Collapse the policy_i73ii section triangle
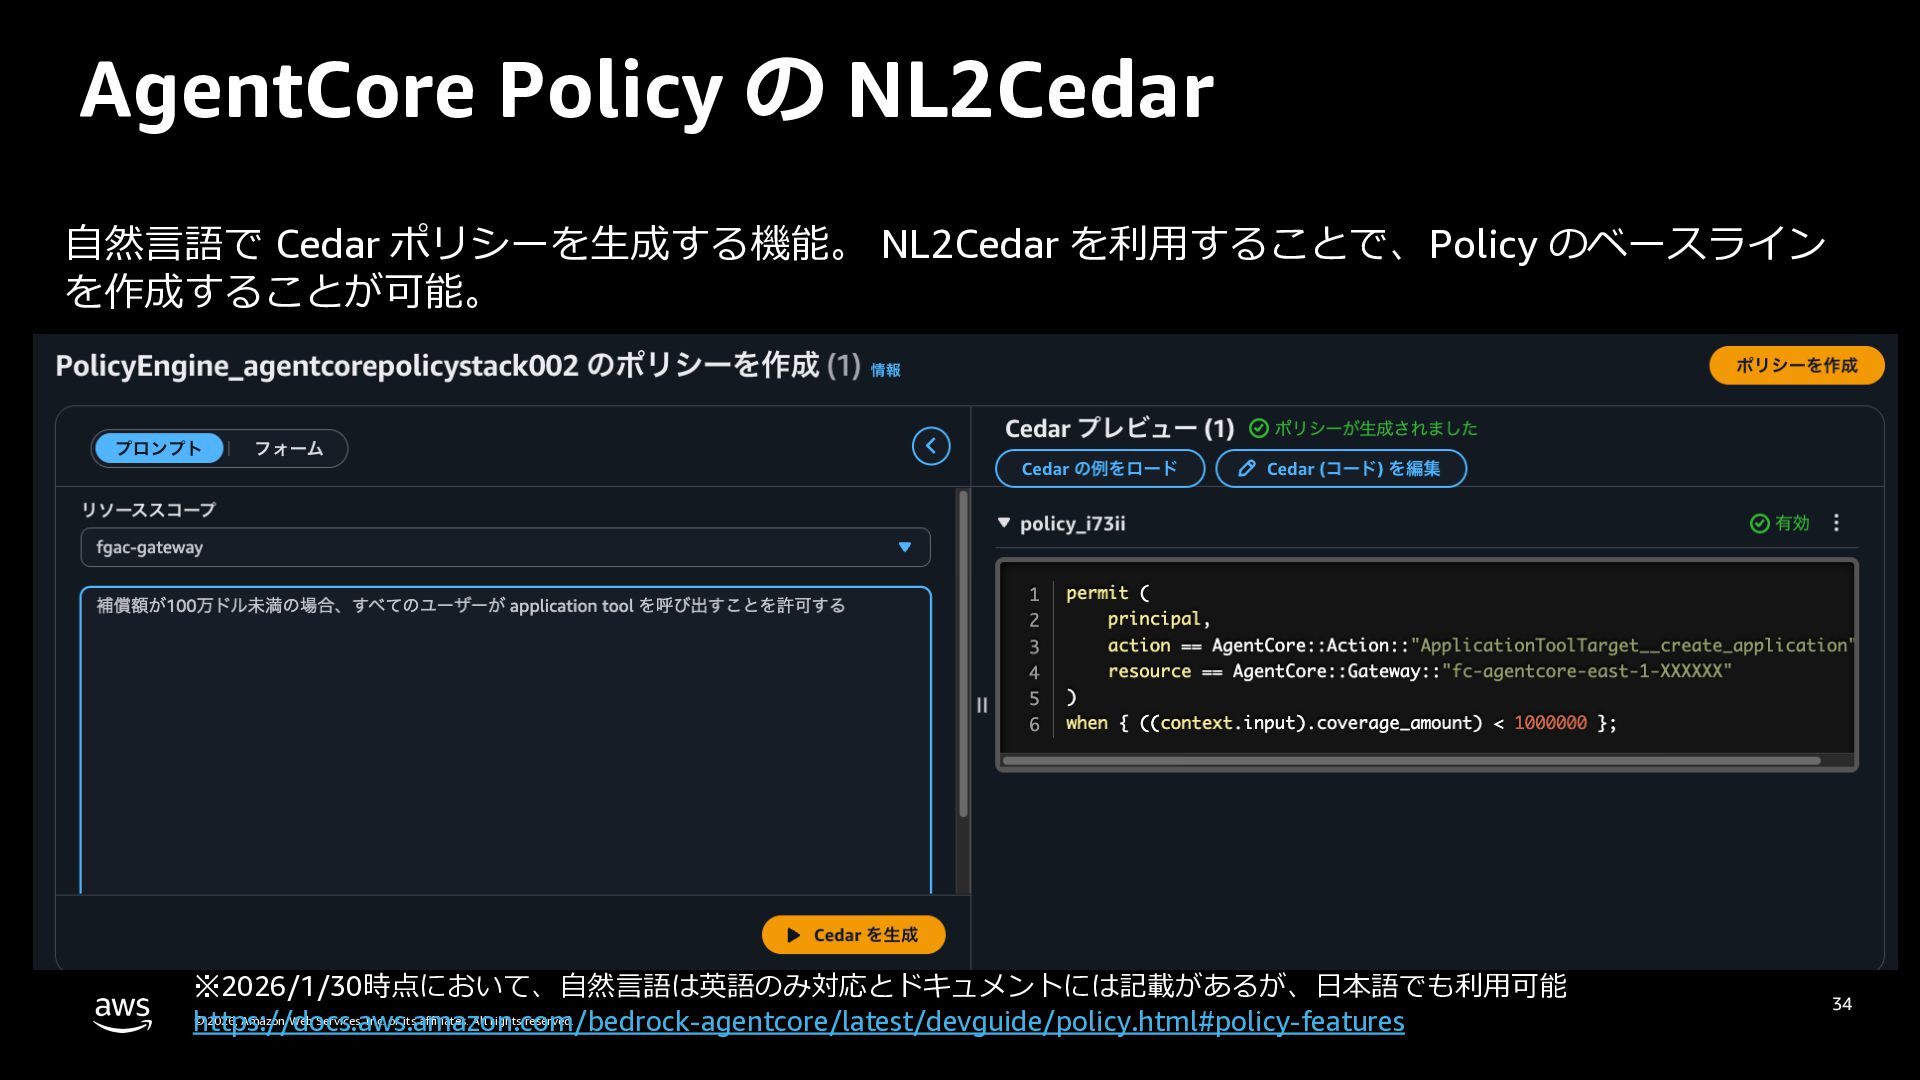 point(1004,523)
